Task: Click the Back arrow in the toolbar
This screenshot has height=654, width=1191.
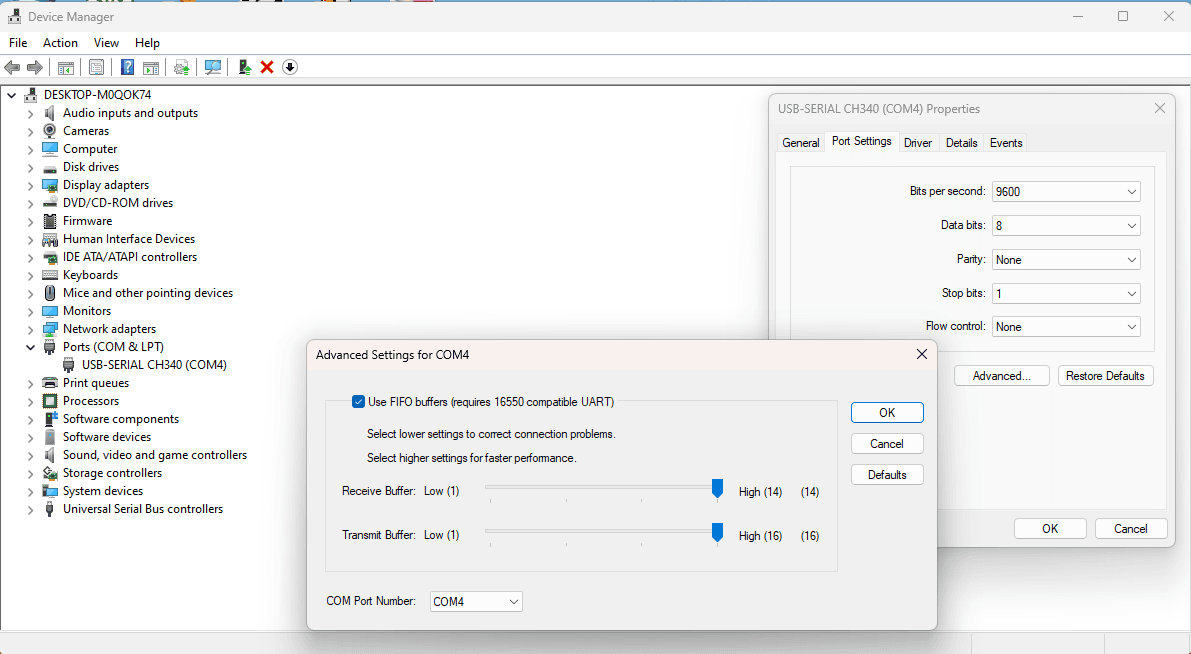Action: pos(12,68)
